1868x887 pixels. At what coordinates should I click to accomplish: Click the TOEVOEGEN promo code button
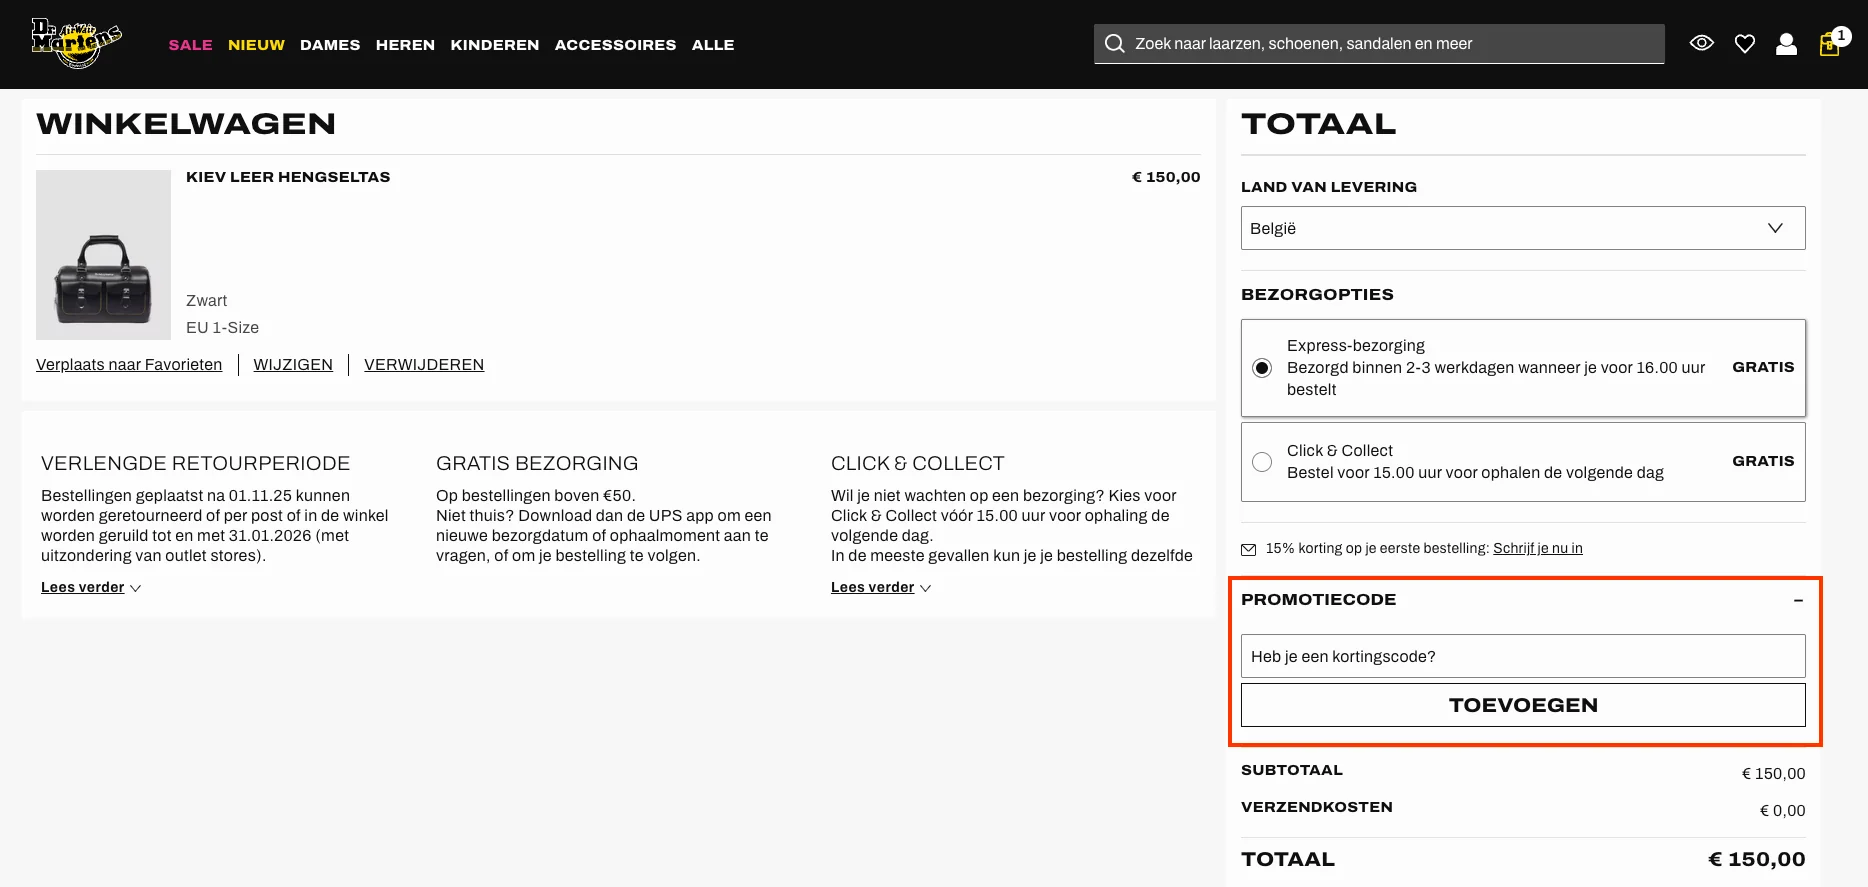click(x=1523, y=704)
